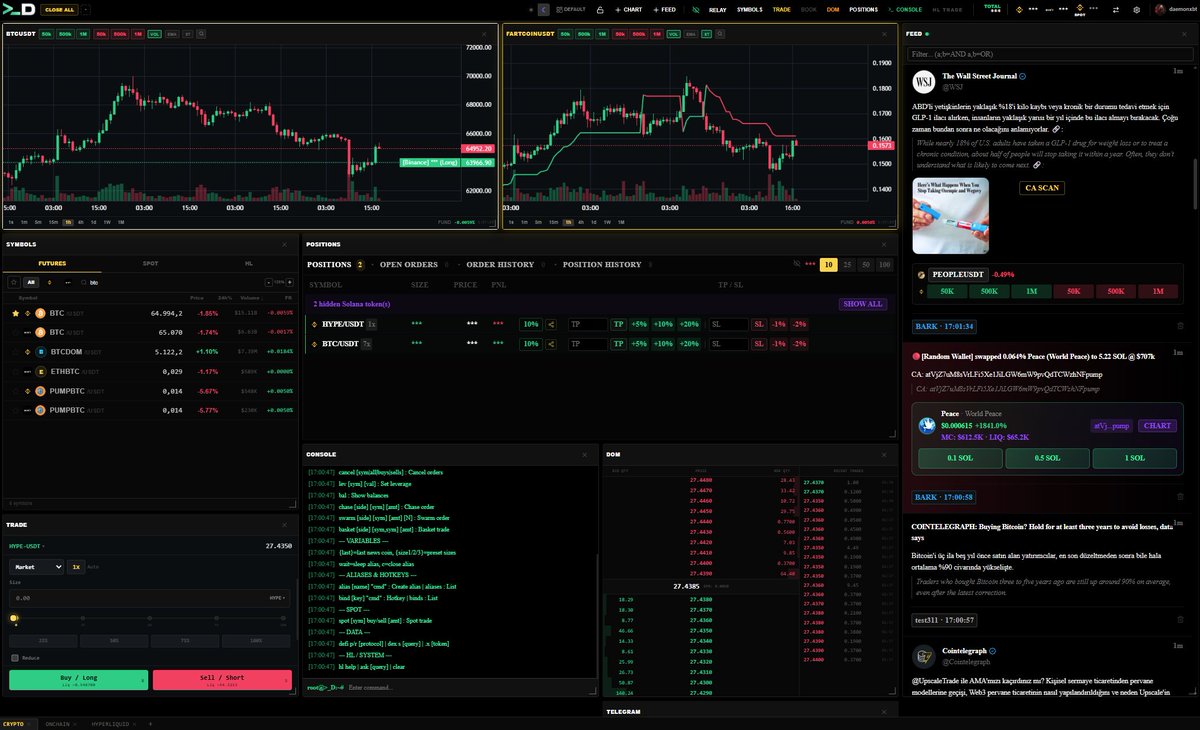Toggle VOL indicator on BTCUSDT chart
1200x730 pixels.
tap(155, 33)
